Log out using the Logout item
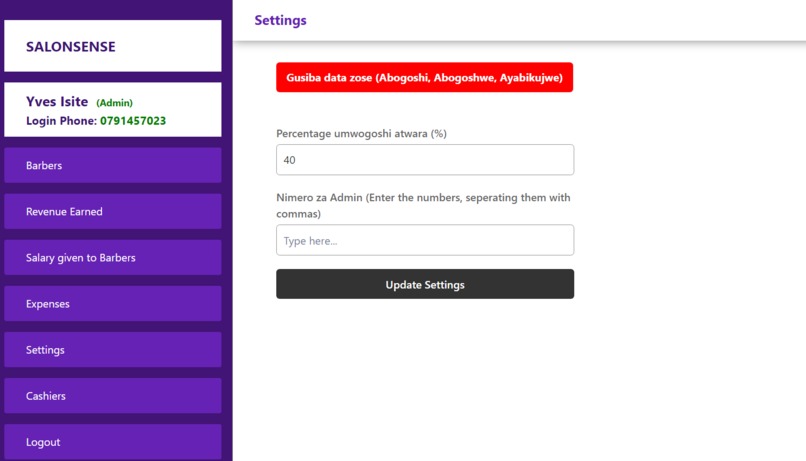Image resolution: width=806 pixels, height=461 pixels. coord(113,442)
